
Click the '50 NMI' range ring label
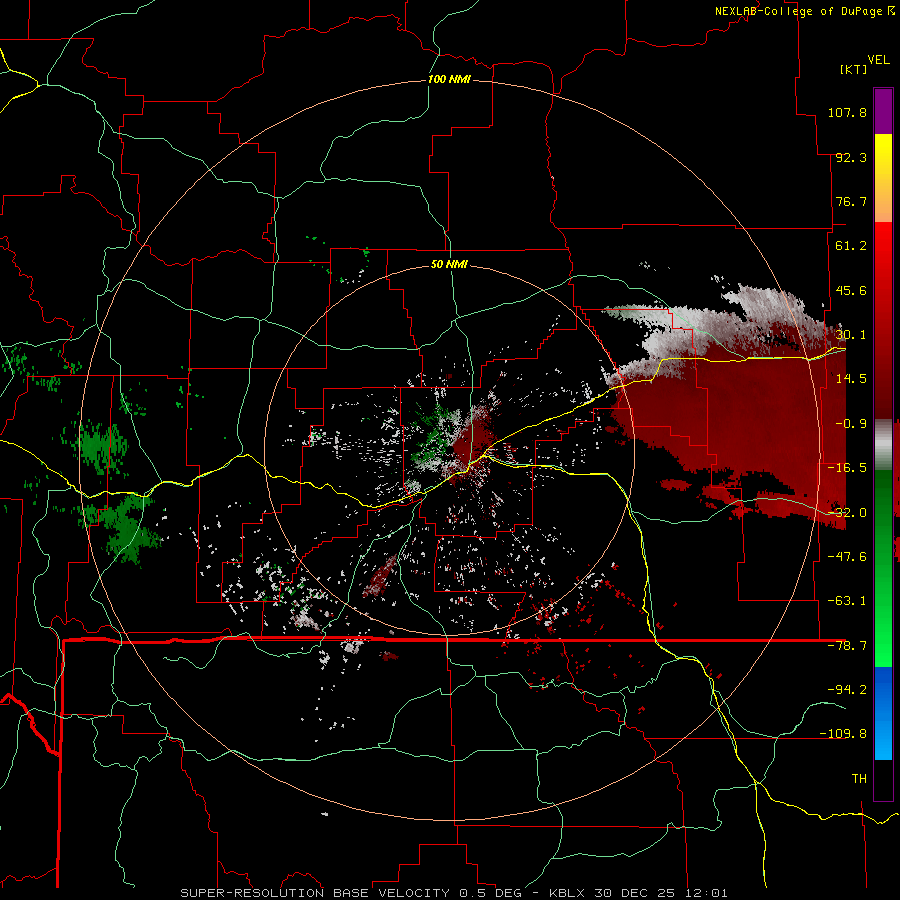449,264
